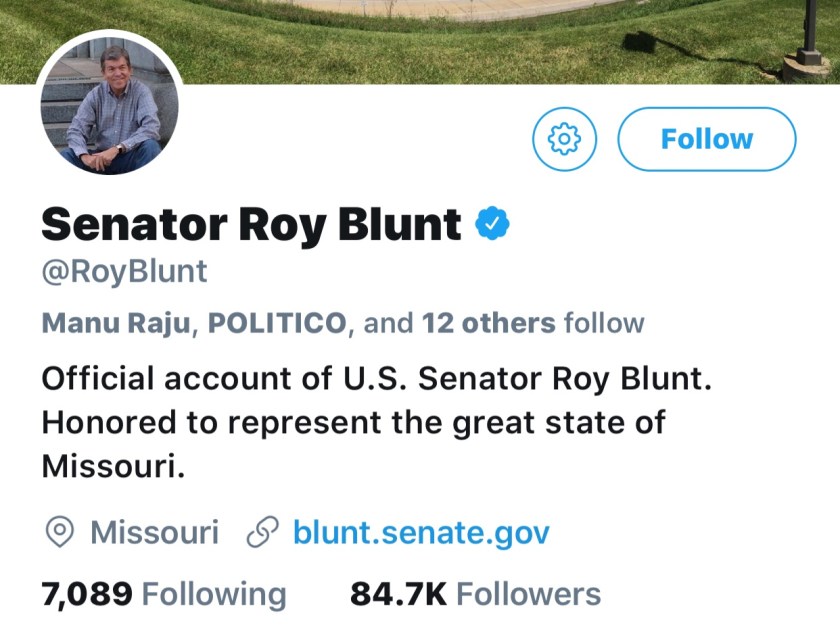Click the word follow after 12 others
Image resolution: width=840 pixels, height=642 pixels.
click(x=604, y=323)
